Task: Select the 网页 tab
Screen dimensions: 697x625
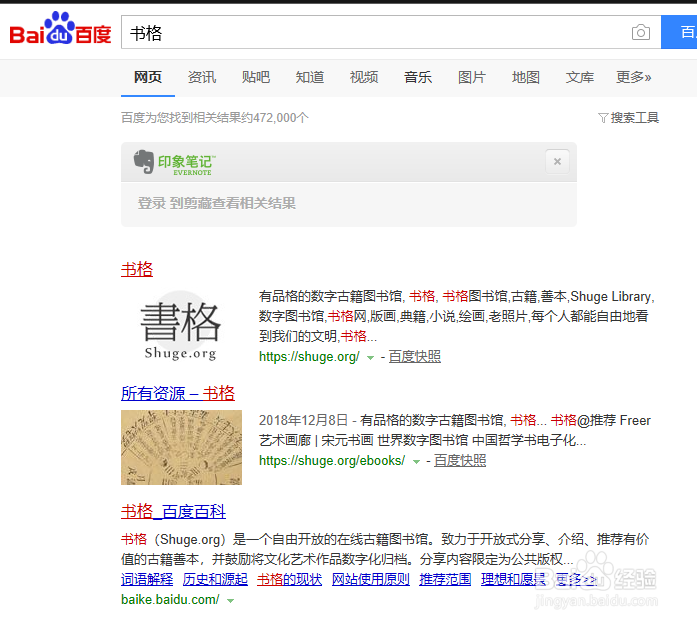Action: [x=148, y=77]
